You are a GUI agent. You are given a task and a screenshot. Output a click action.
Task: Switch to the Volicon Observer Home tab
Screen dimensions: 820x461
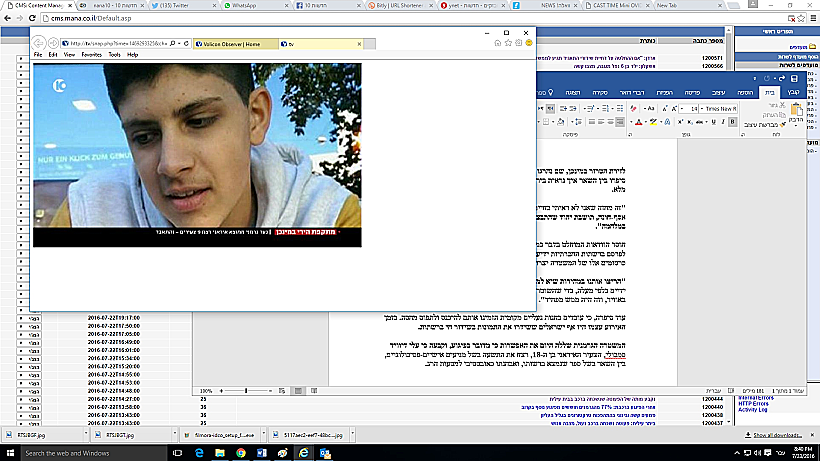point(235,44)
